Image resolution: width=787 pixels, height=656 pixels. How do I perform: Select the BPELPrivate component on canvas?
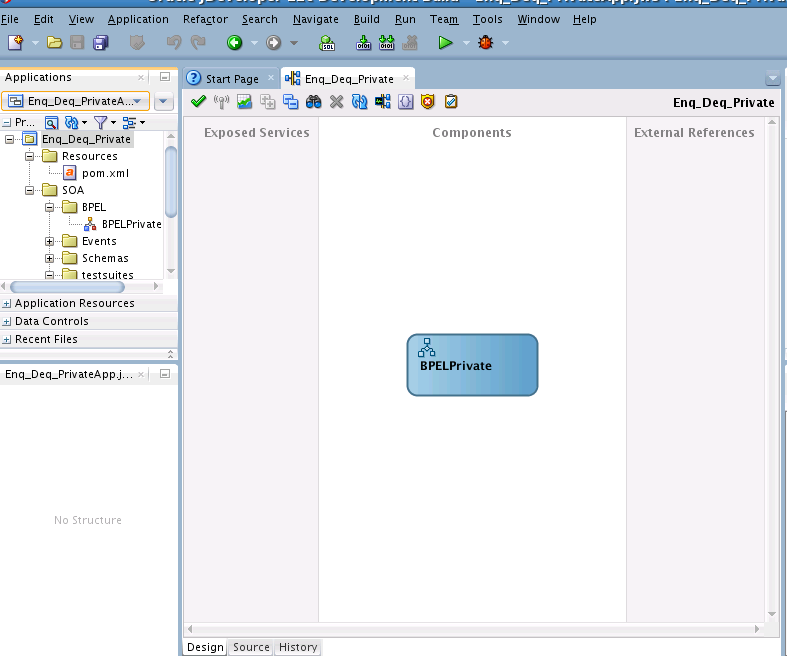[x=472, y=365]
